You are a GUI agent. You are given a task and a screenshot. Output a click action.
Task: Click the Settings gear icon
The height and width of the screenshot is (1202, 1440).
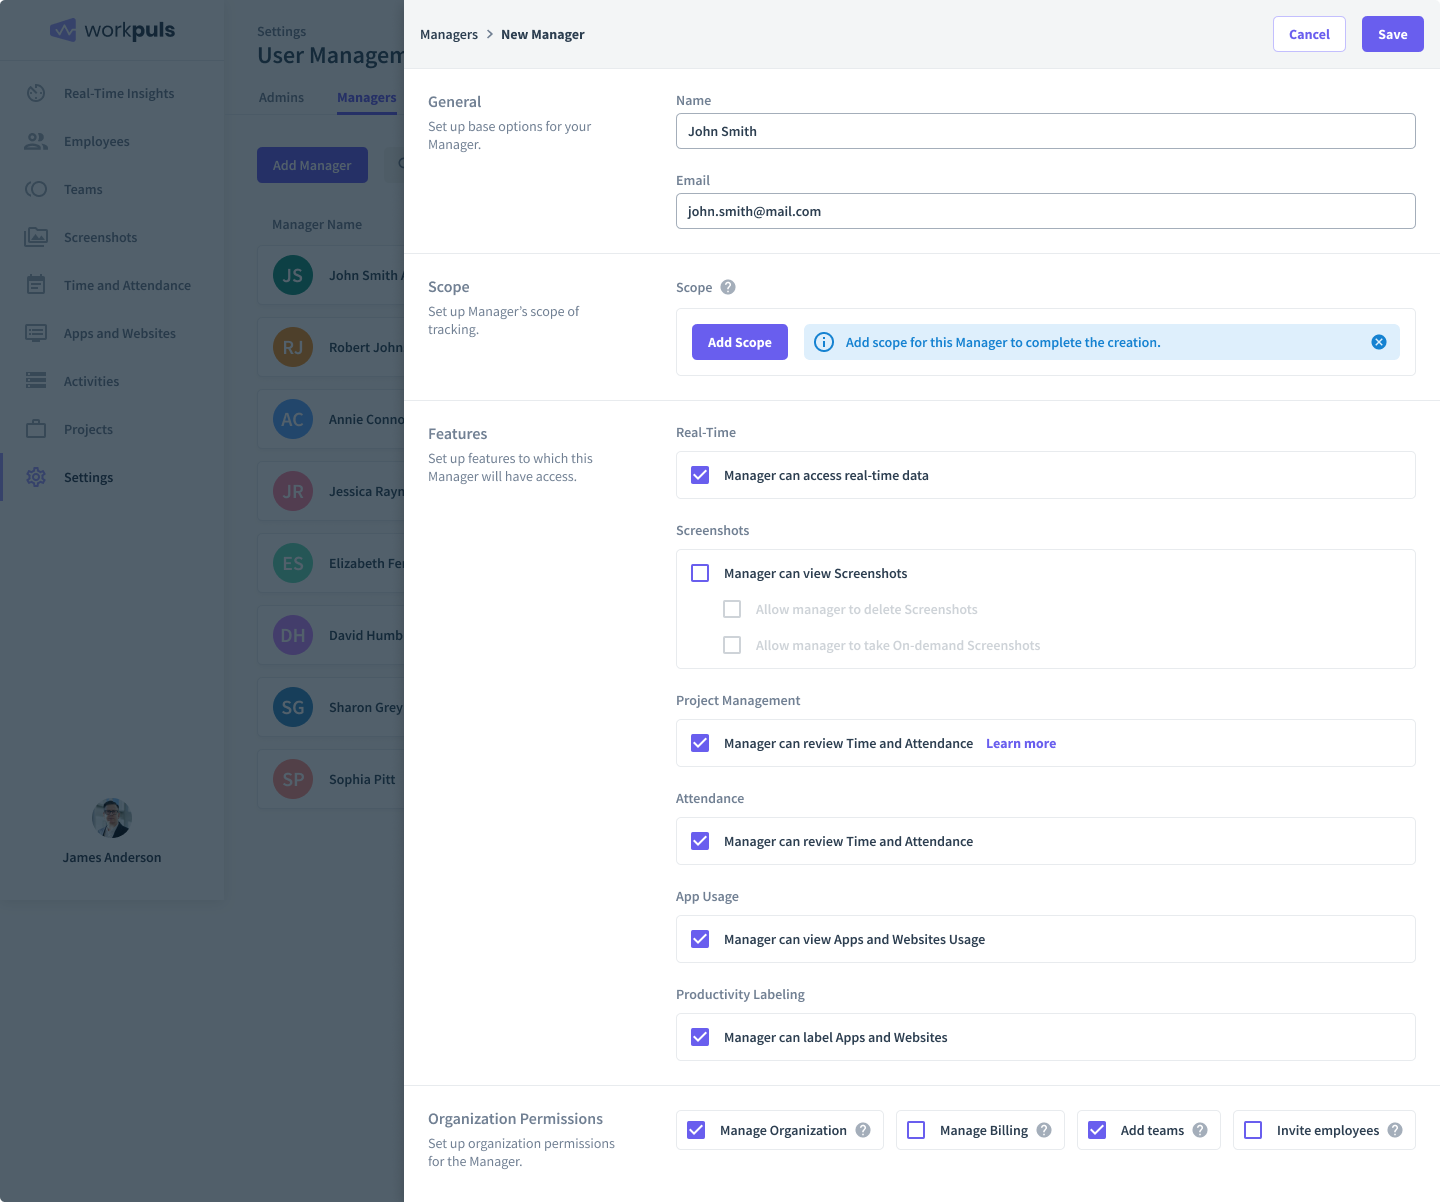click(36, 477)
